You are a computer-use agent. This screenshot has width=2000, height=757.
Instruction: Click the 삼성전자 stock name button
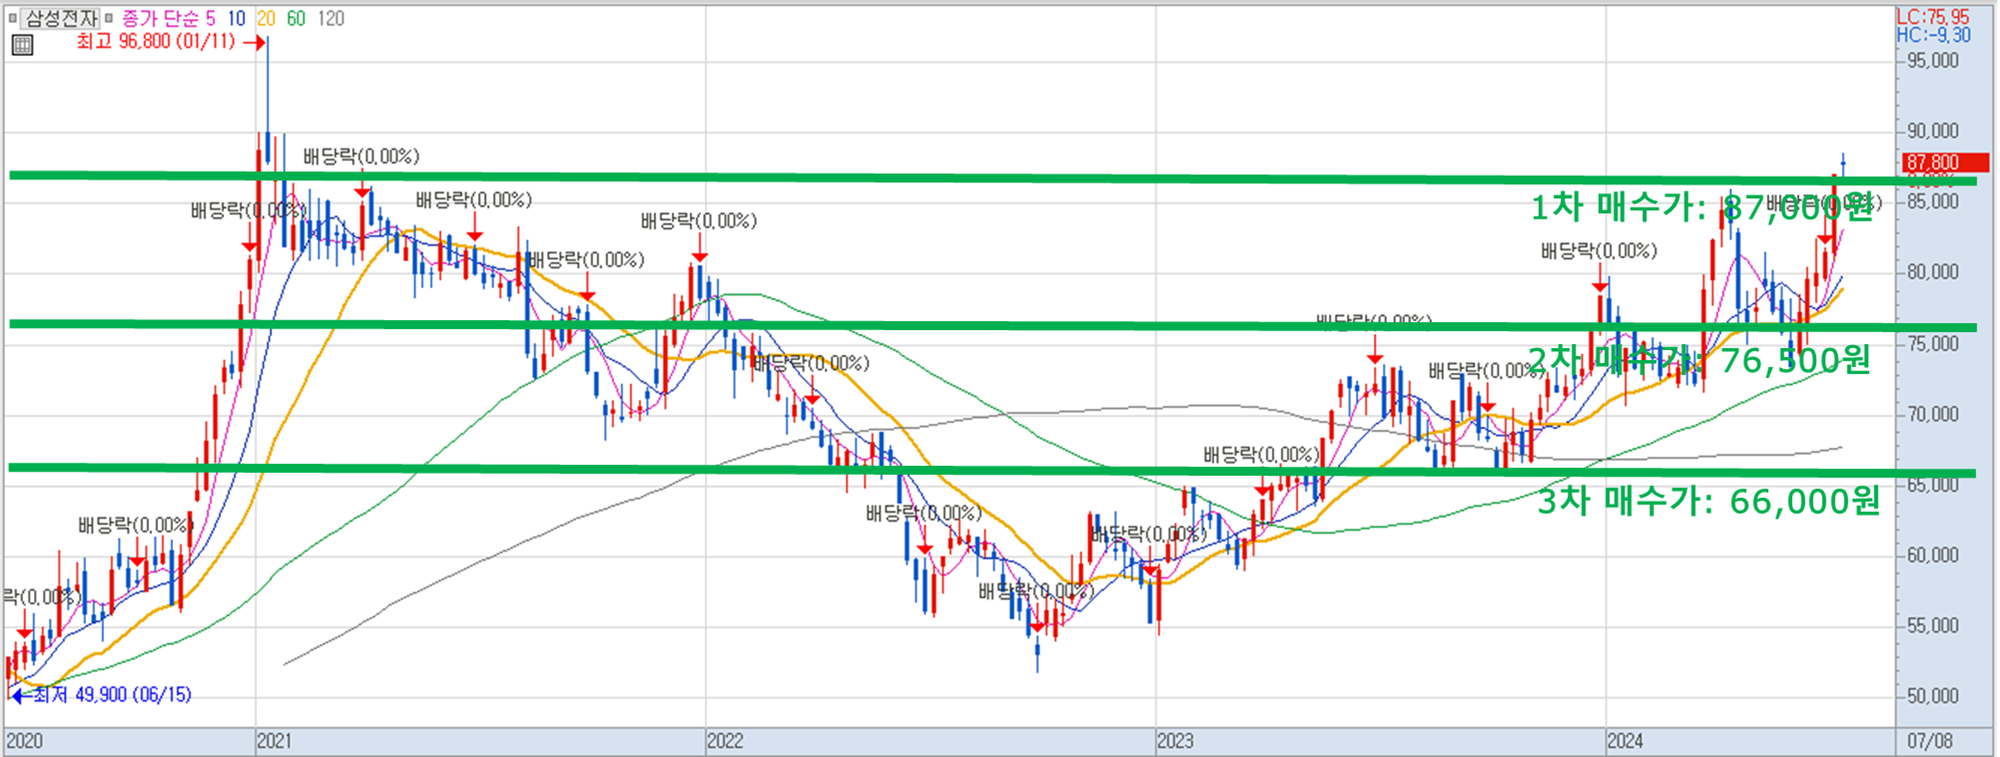pos(60,18)
